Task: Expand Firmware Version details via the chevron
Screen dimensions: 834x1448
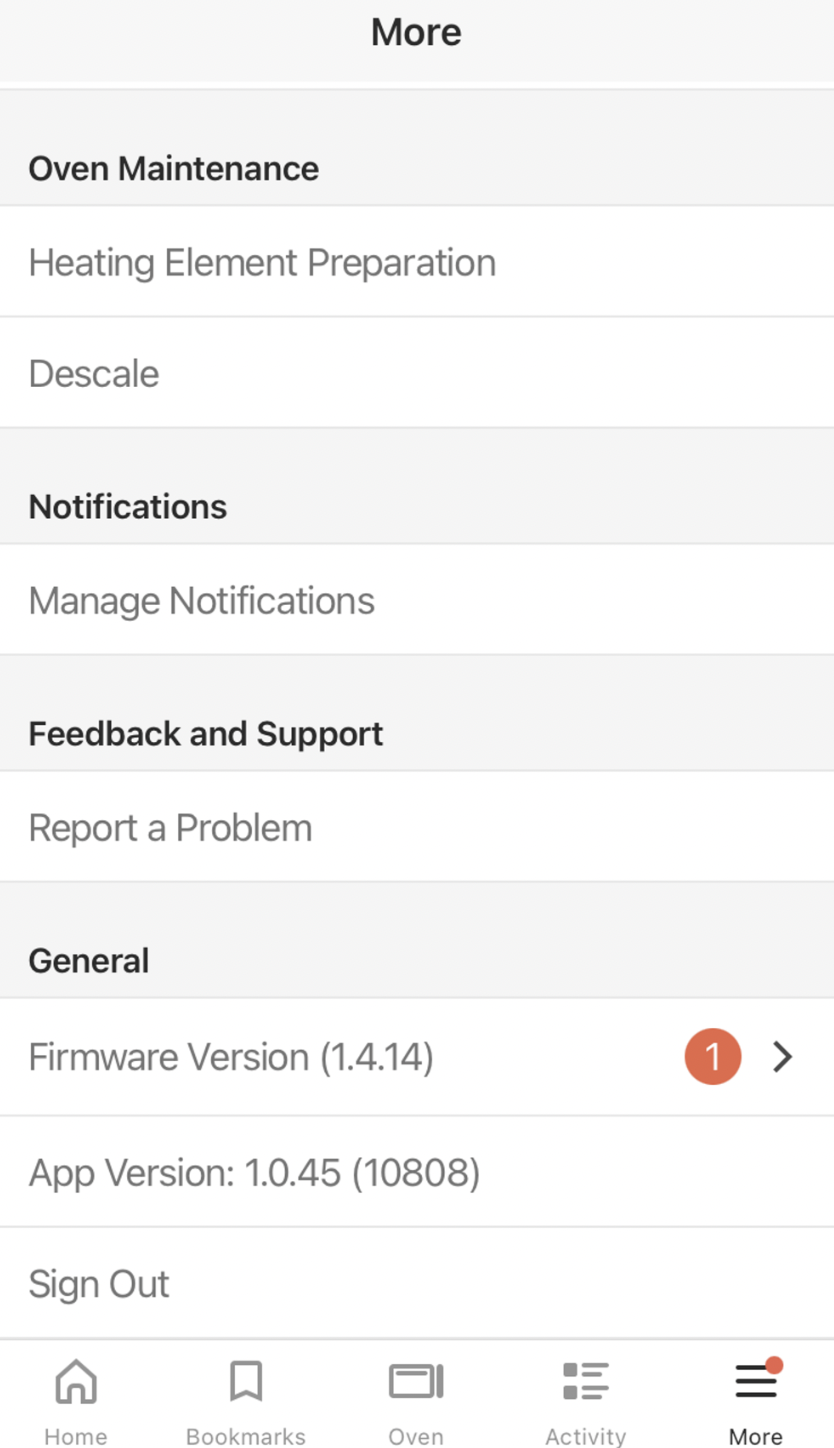Action: (782, 1057)
